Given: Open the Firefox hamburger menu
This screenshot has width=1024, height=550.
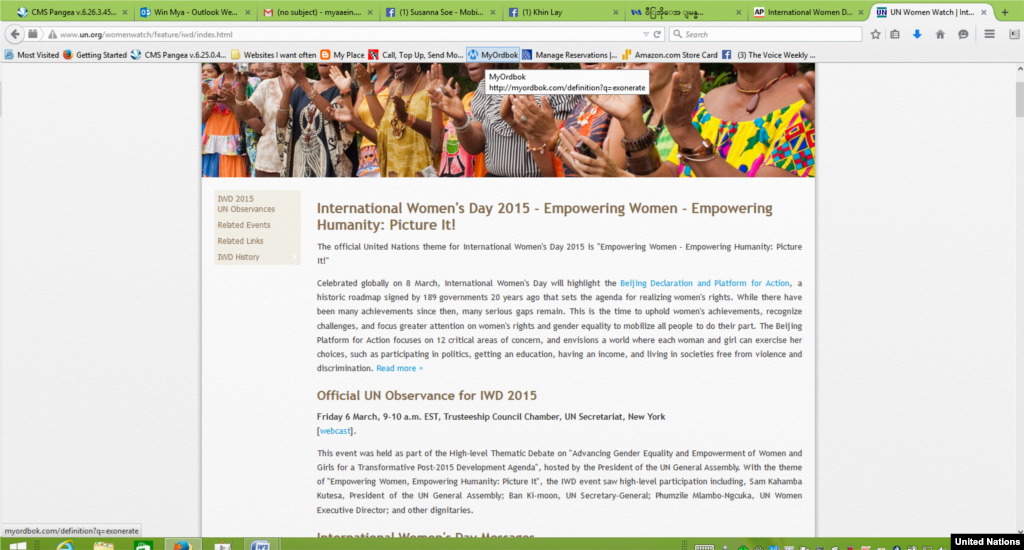Looking at the screenshot, I should [989, 34].
